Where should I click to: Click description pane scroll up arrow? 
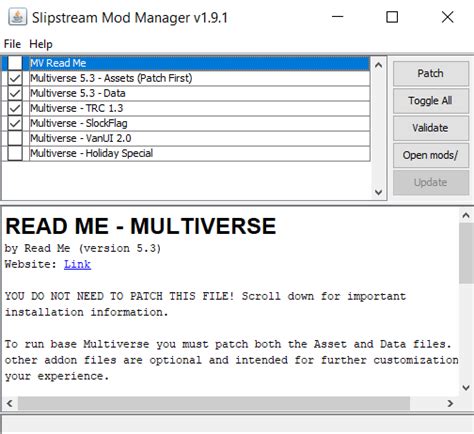[466, 215]
